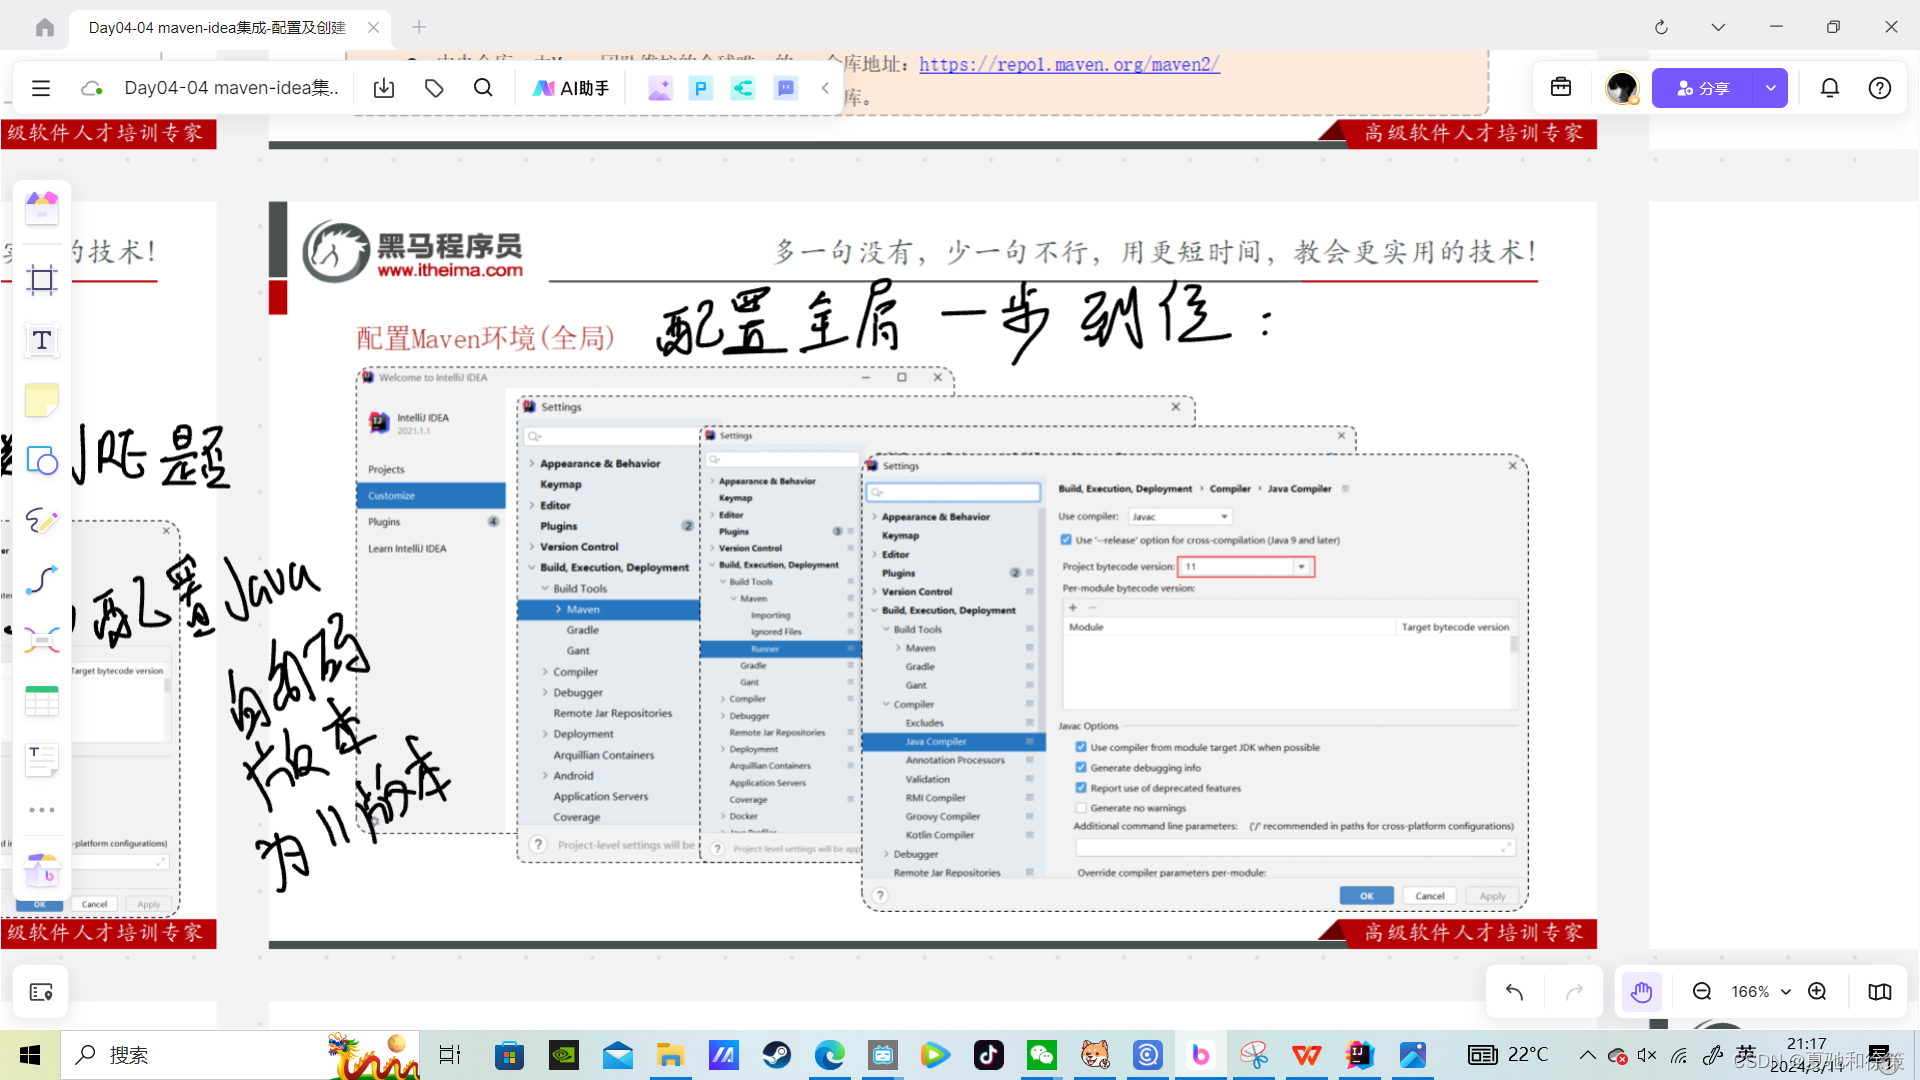
Task: Zoom out with the minus magnifier
Action: (1702, 991)
